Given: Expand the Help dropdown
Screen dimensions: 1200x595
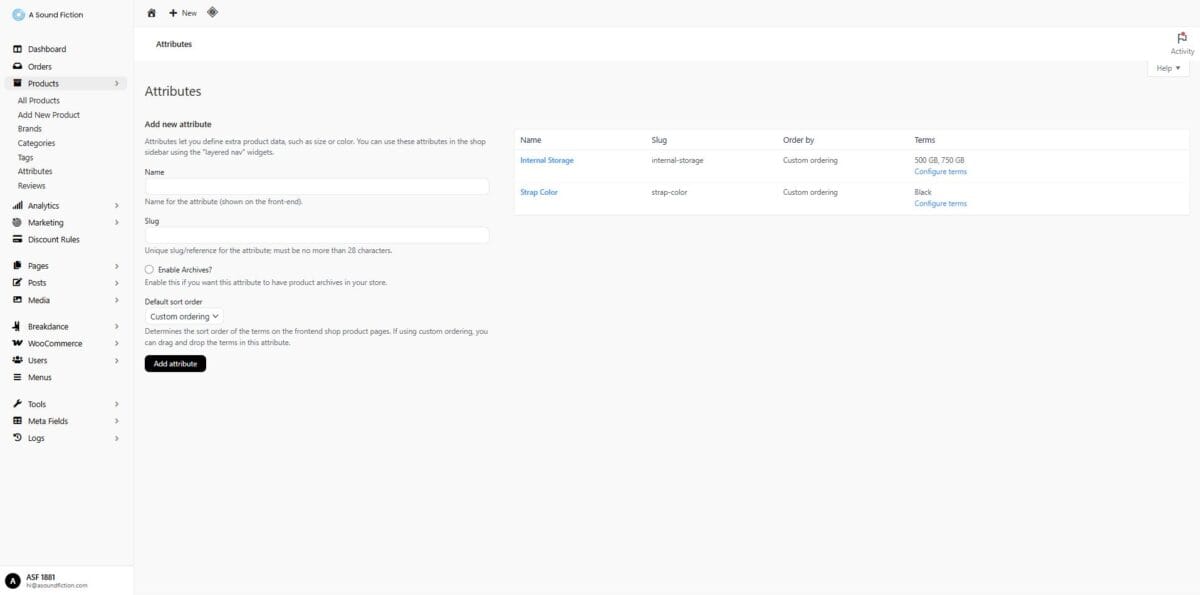Looking at the screenshot, I should click(x=1168, y=67).
